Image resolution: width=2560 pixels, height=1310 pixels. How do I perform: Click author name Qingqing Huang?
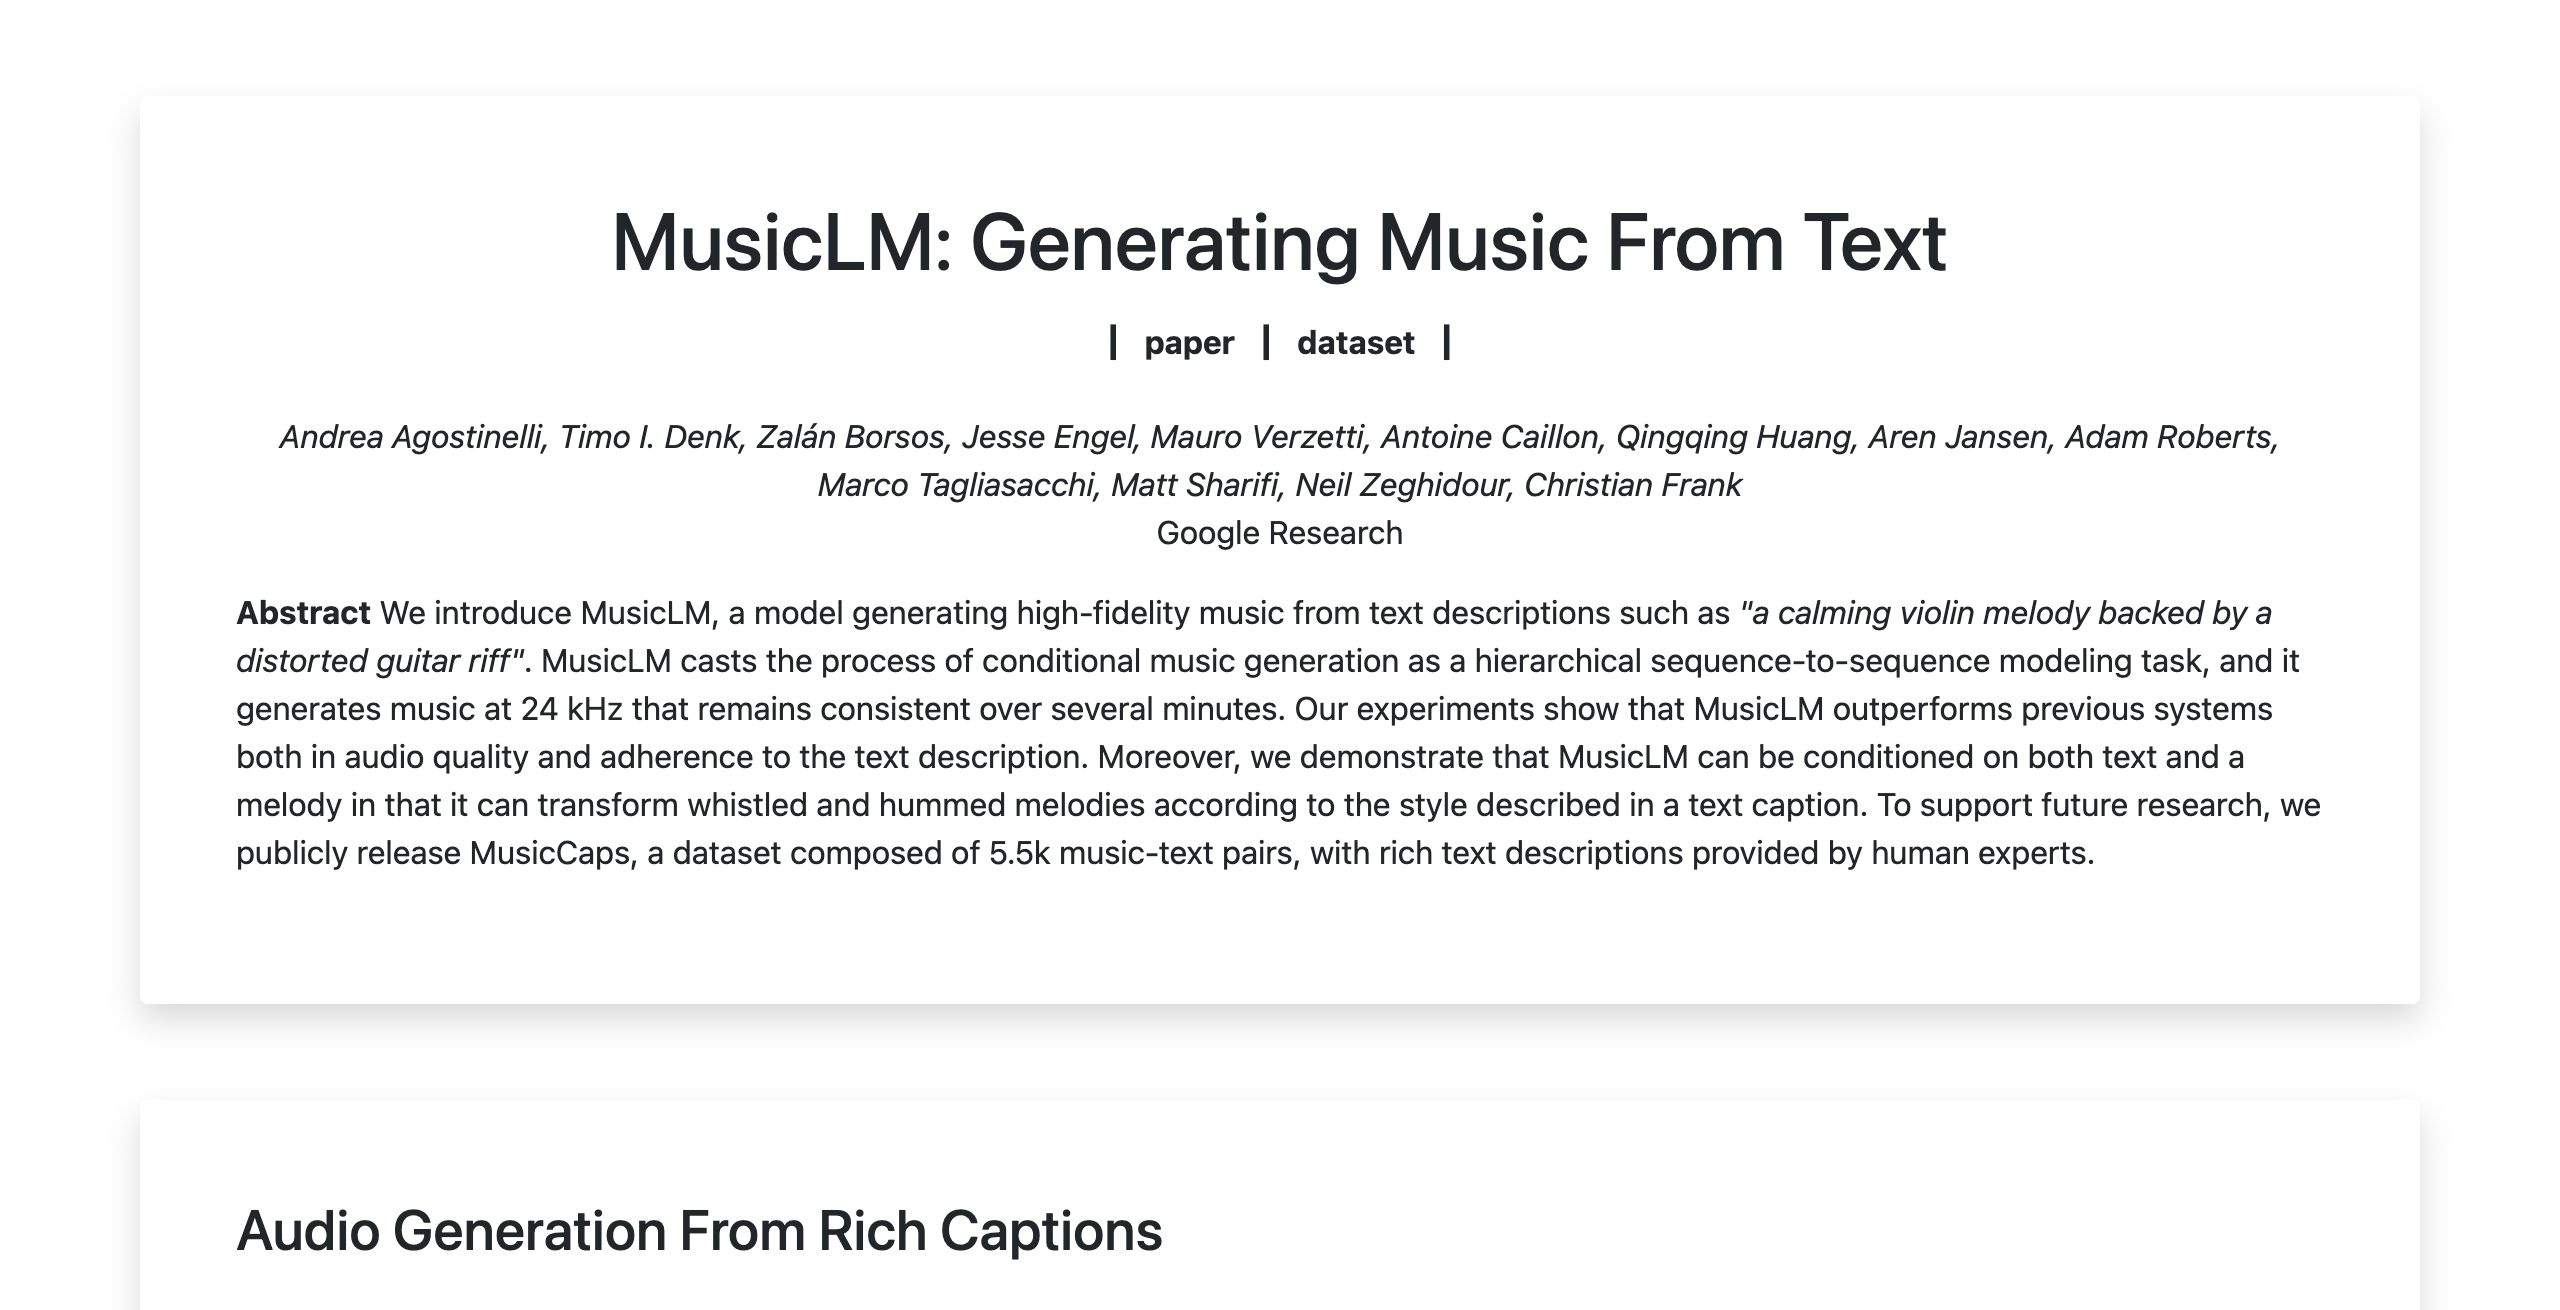click(1734, 437)
